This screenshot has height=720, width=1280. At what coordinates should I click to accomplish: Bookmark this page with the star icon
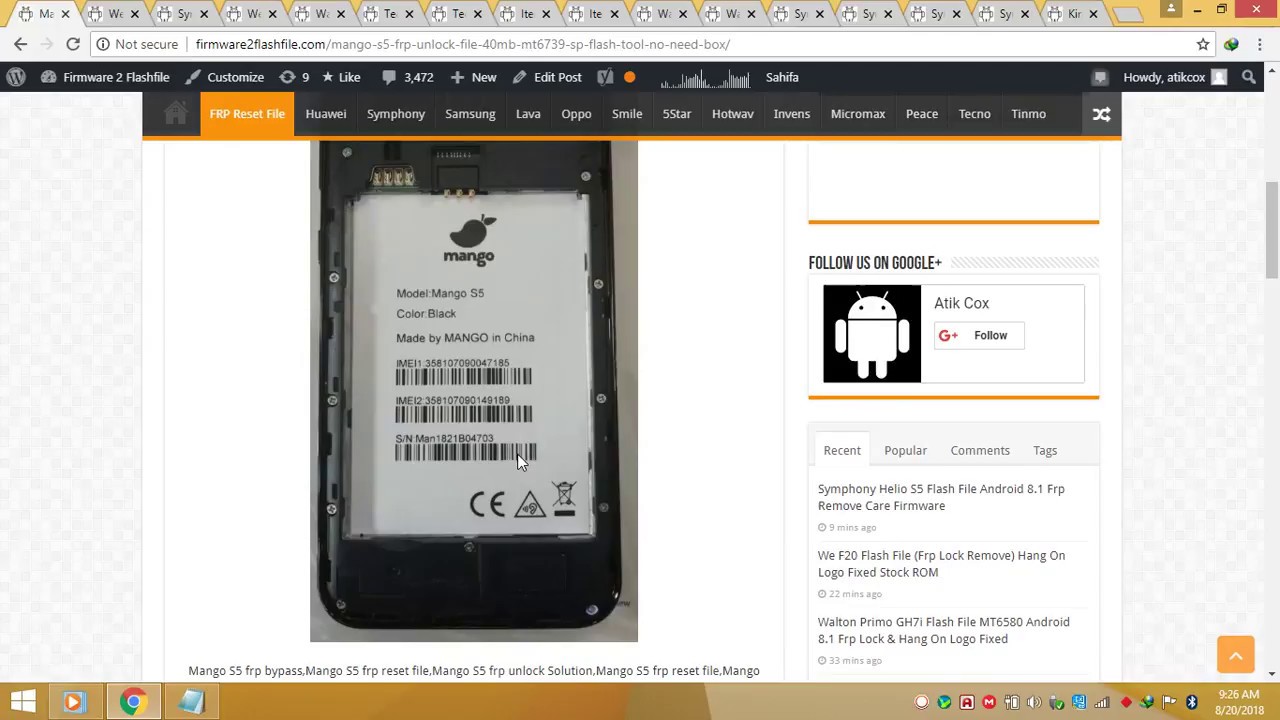tap(1203, 44)
